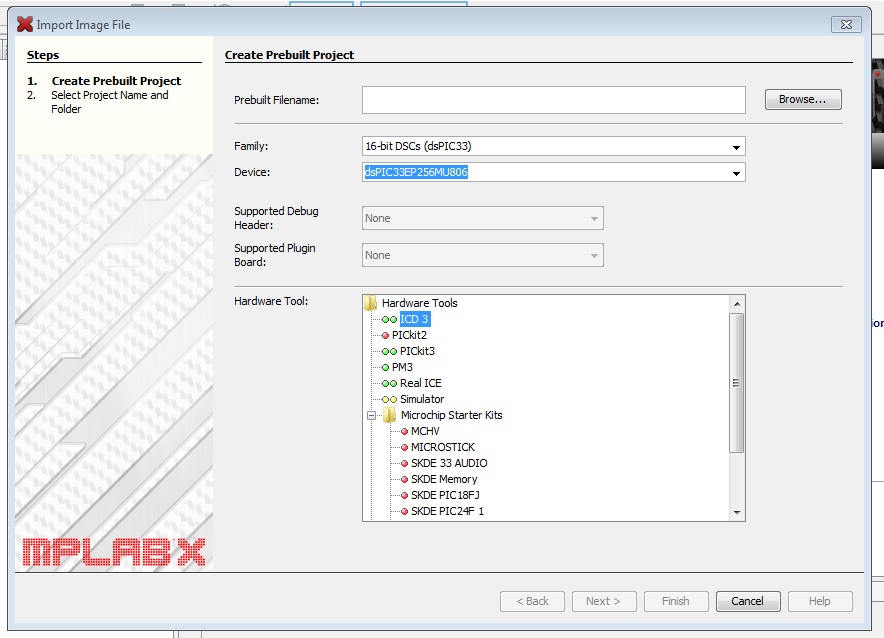This screenshot has height=638, width=884.
Task: Open Help for the wizard
Action: [820, 601]
